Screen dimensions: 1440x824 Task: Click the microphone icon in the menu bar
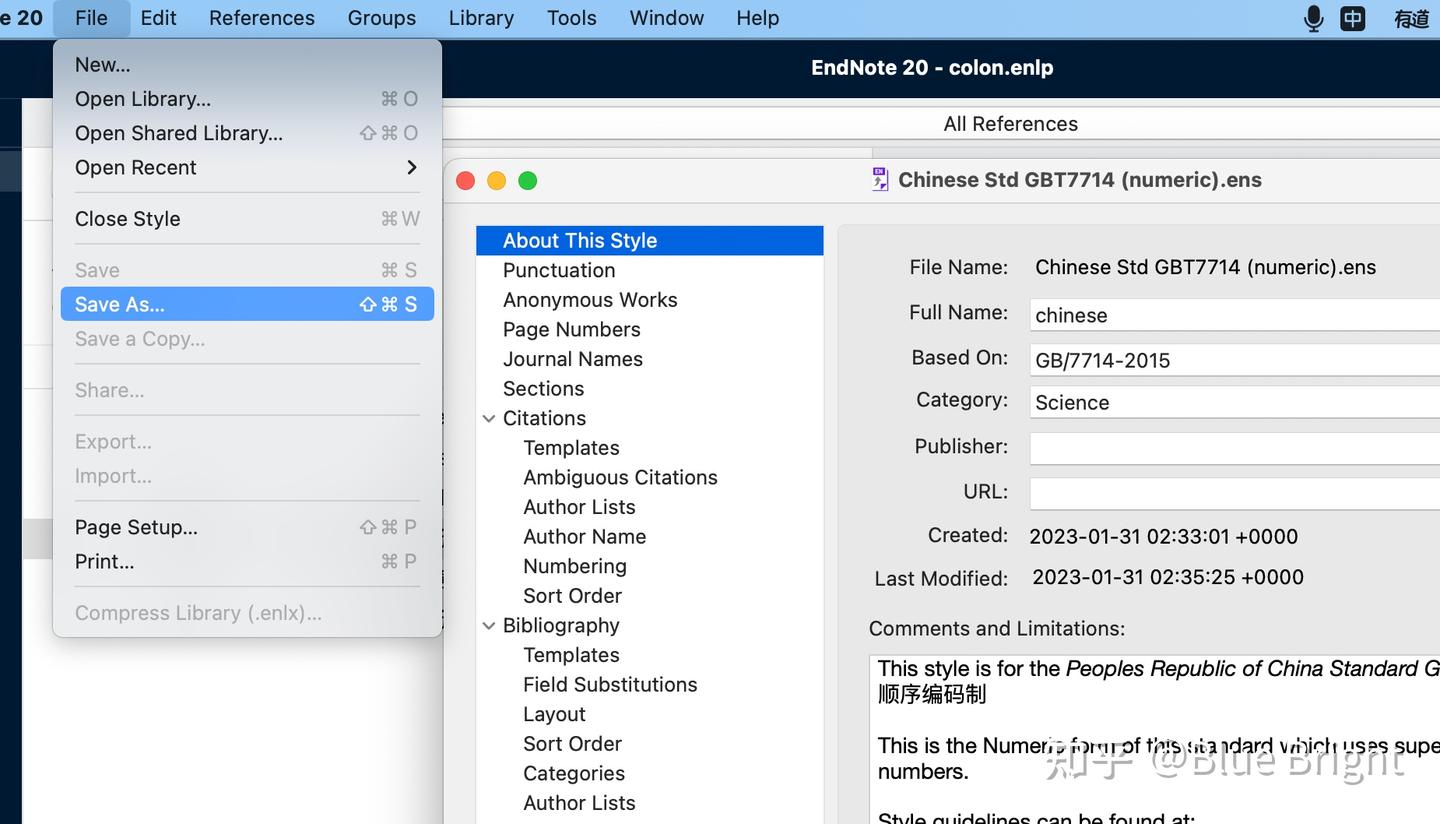pyautogui.click(x=1313, y=17)
